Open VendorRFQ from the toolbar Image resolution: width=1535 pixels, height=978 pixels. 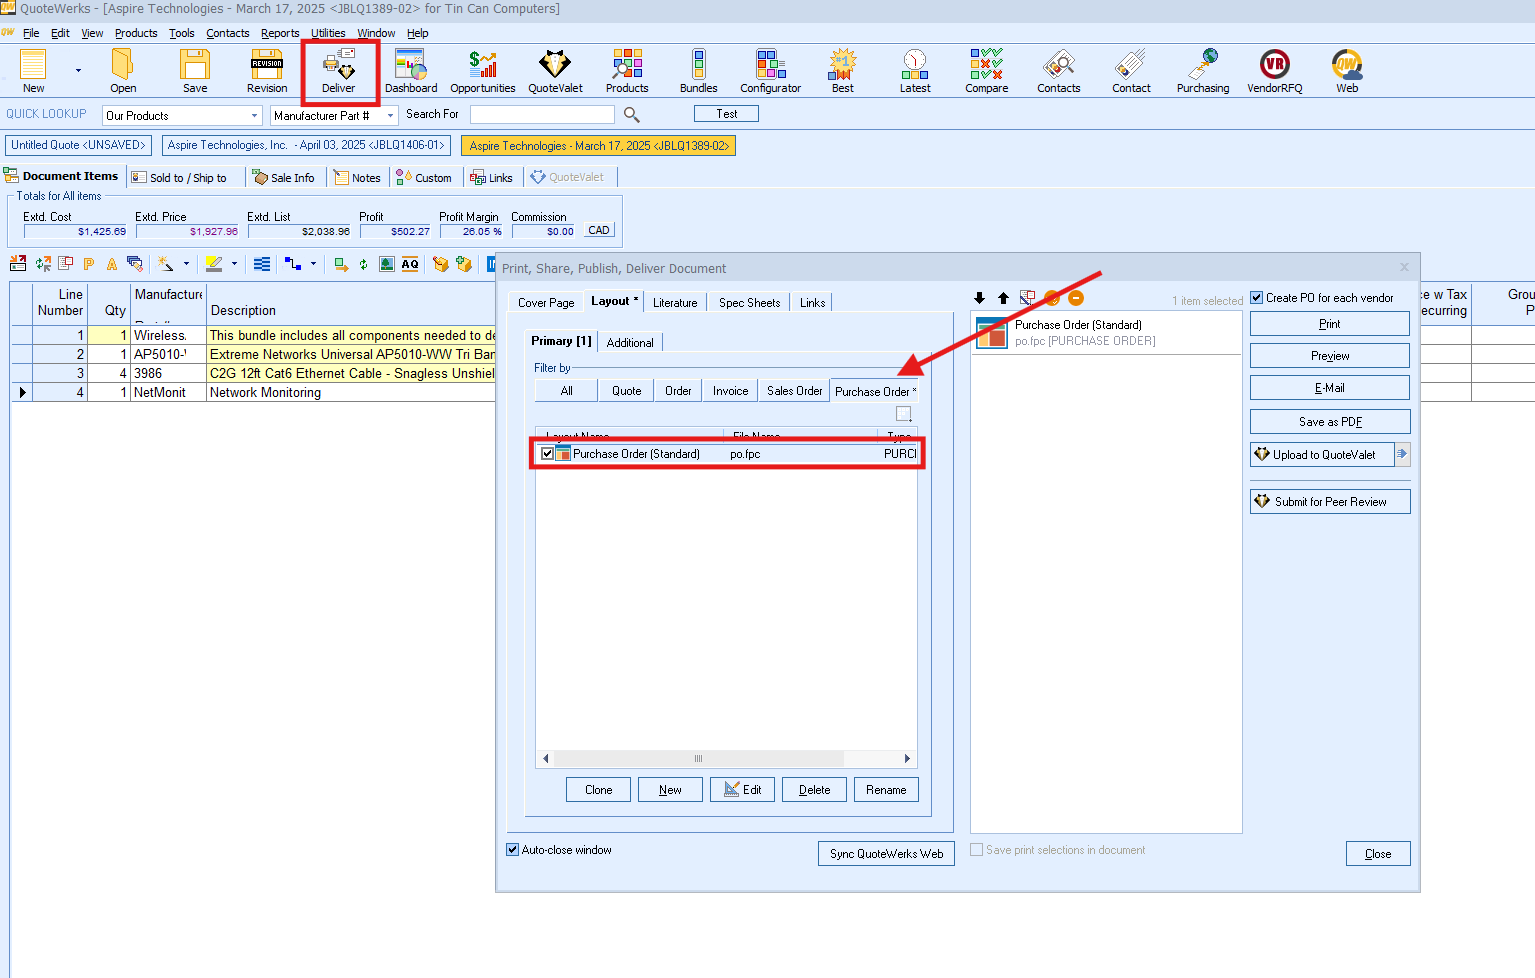click(x=1275, y=71)
